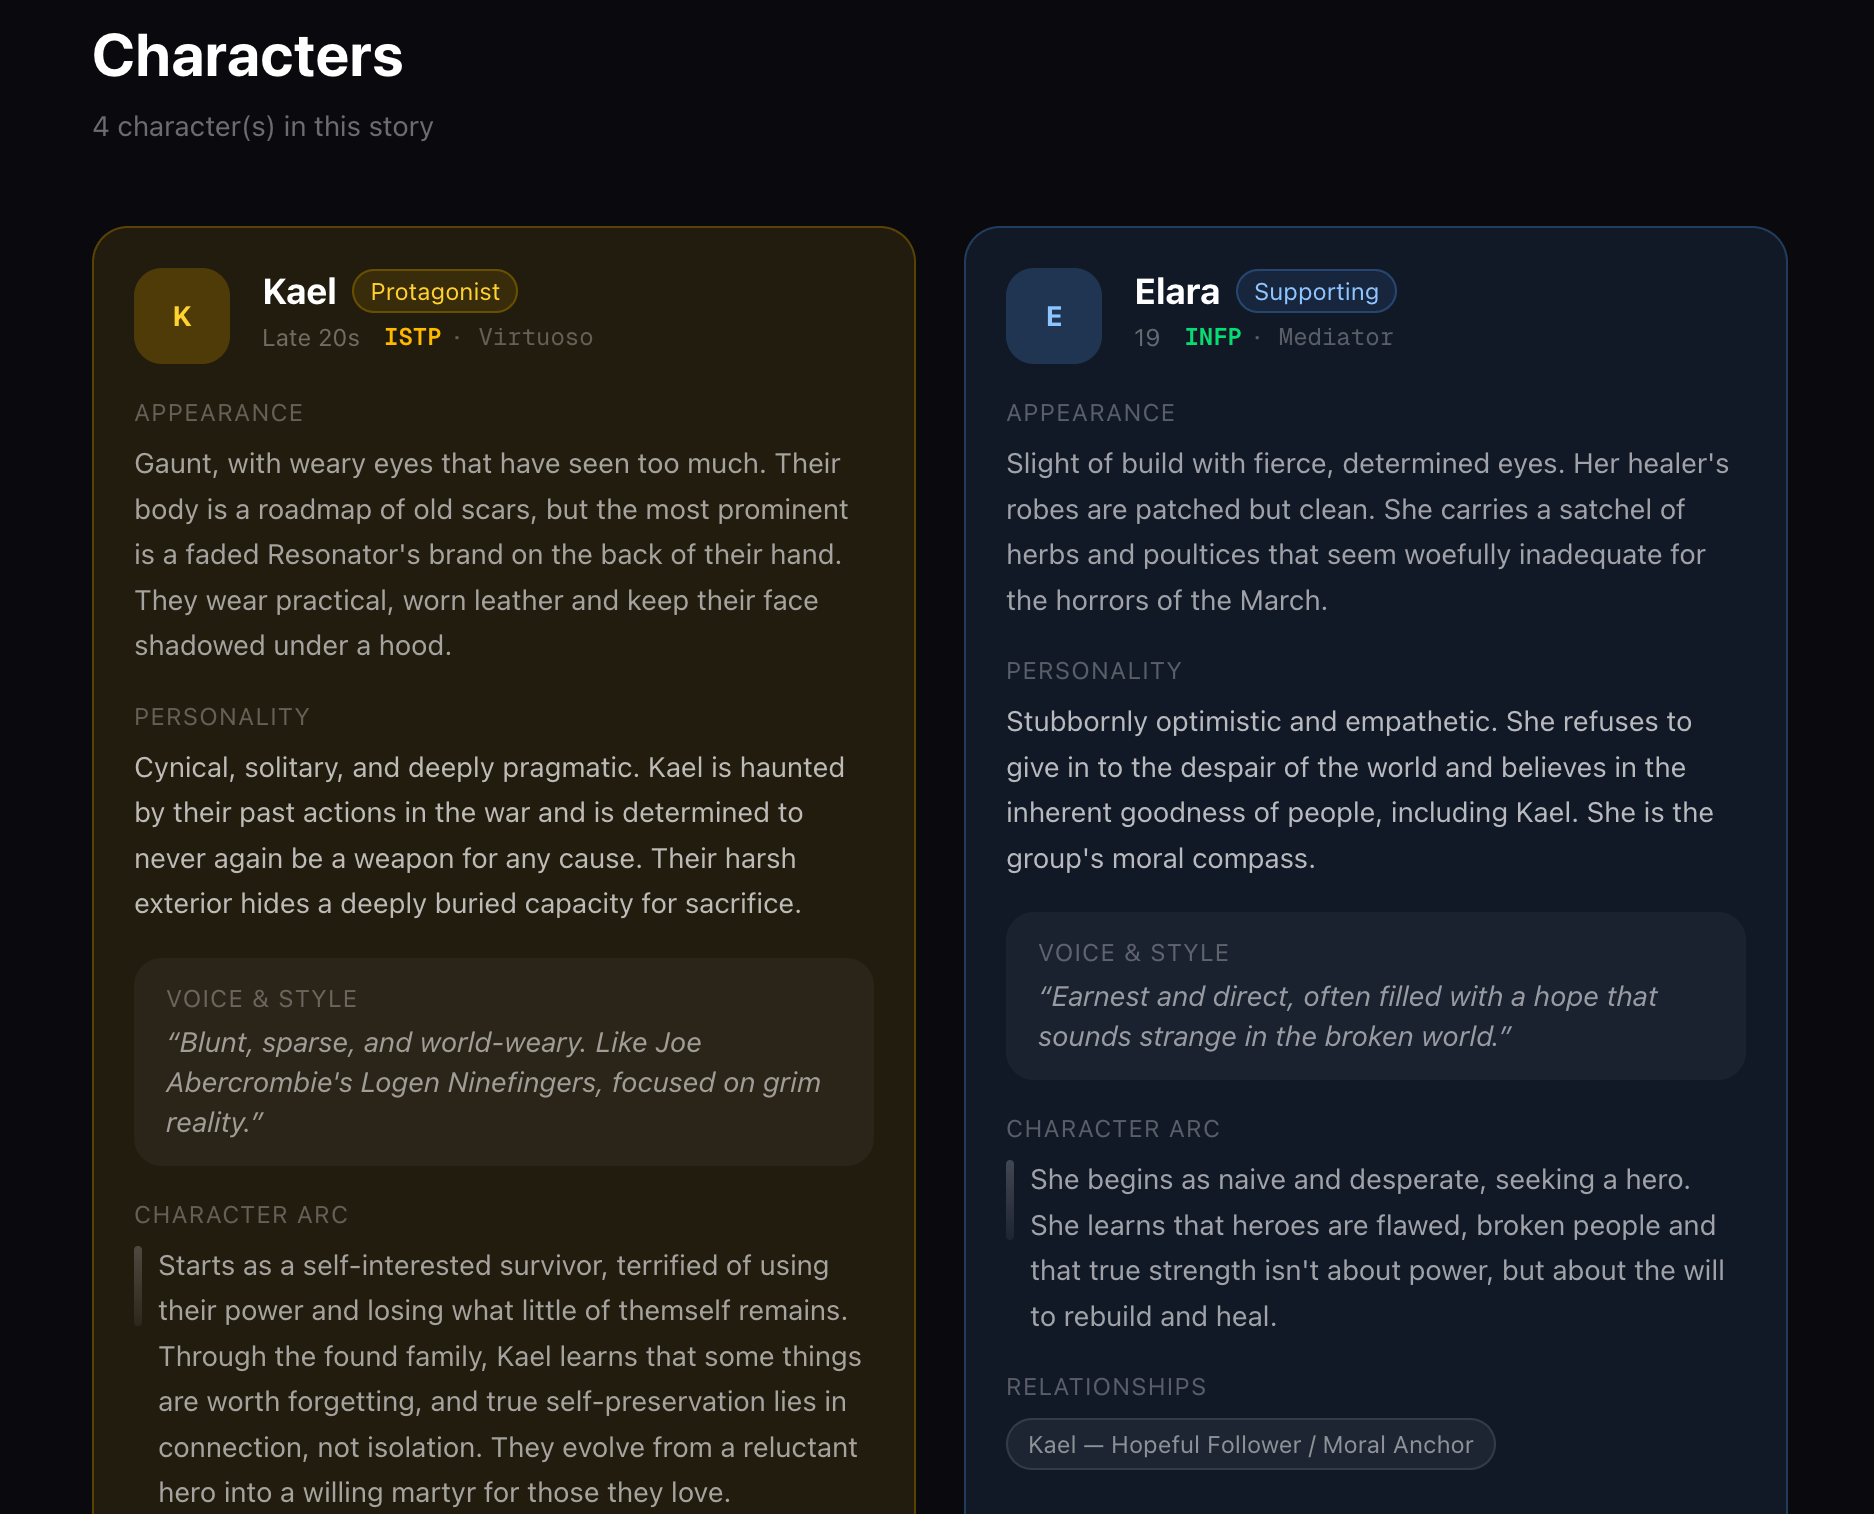Select the Protagonist role badge
1874x1514 pixels.
(435, 291)
